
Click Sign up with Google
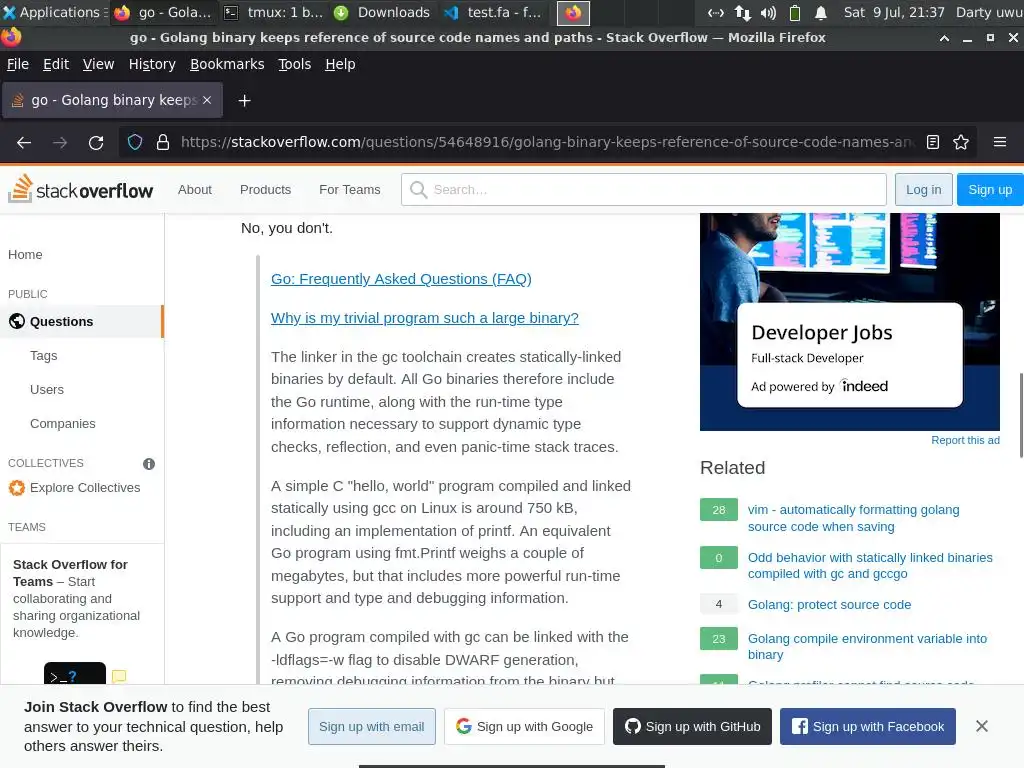click(x=524, y=726)
